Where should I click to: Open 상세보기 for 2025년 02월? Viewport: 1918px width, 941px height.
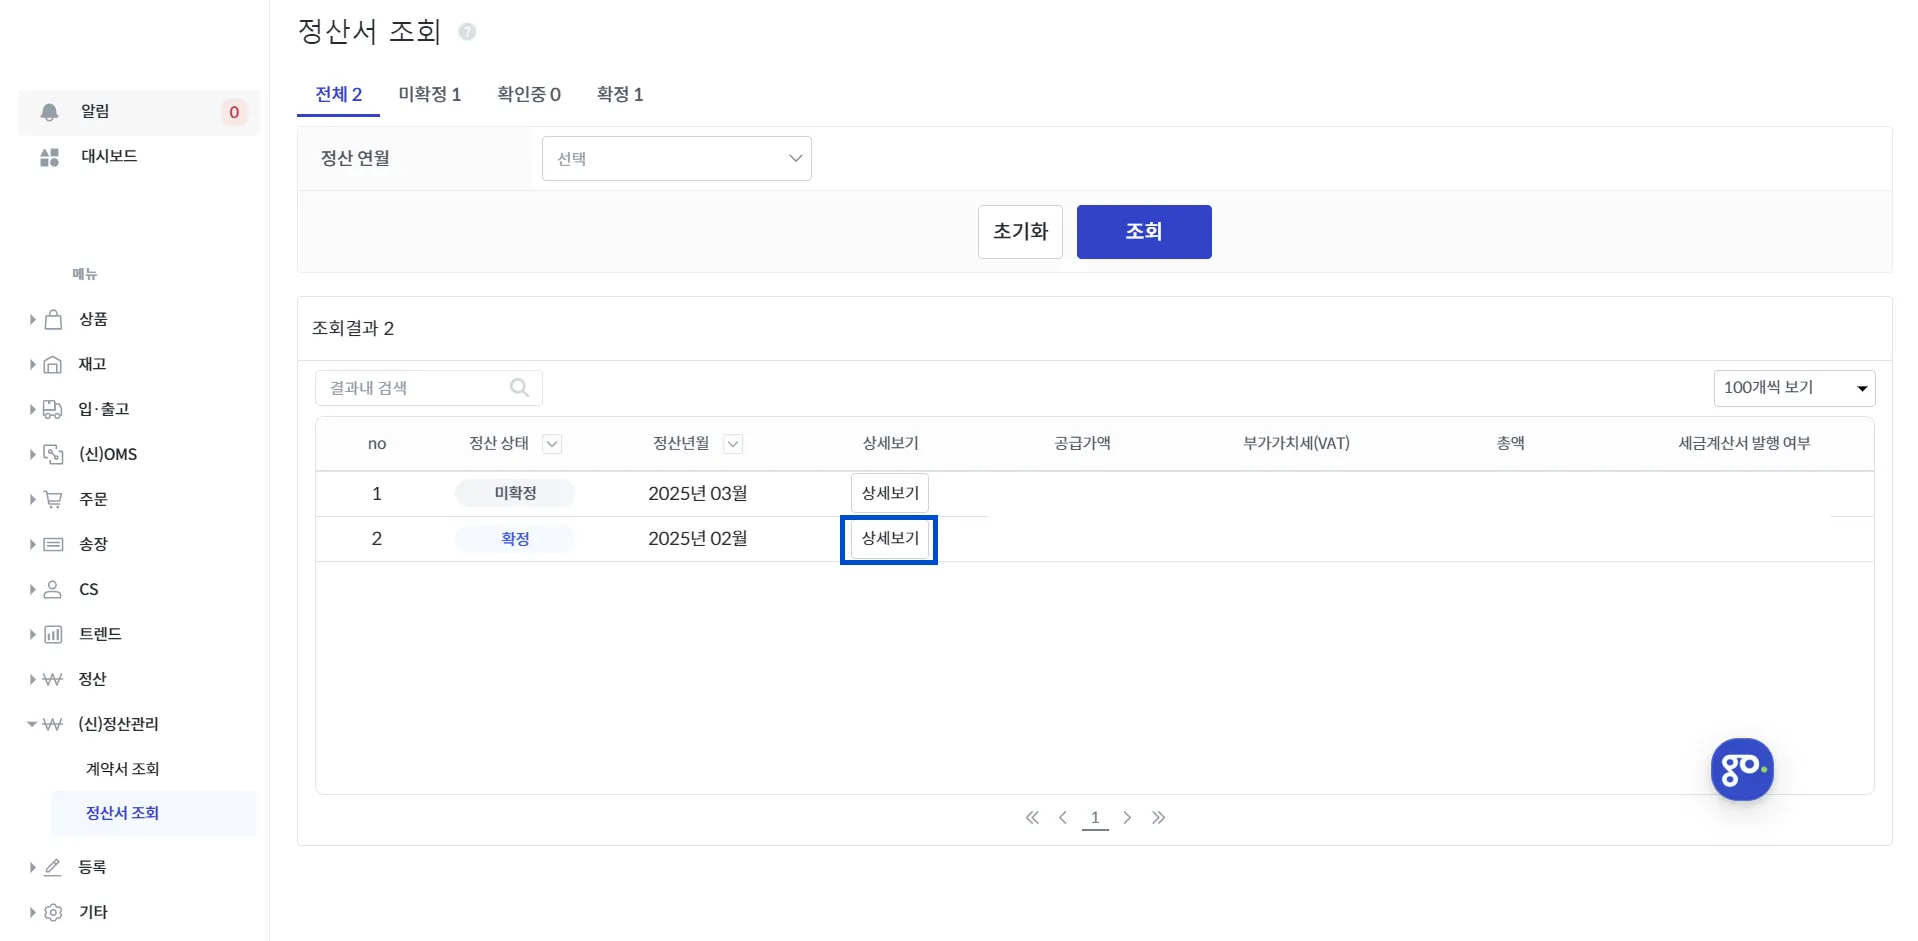coord(890,538)
